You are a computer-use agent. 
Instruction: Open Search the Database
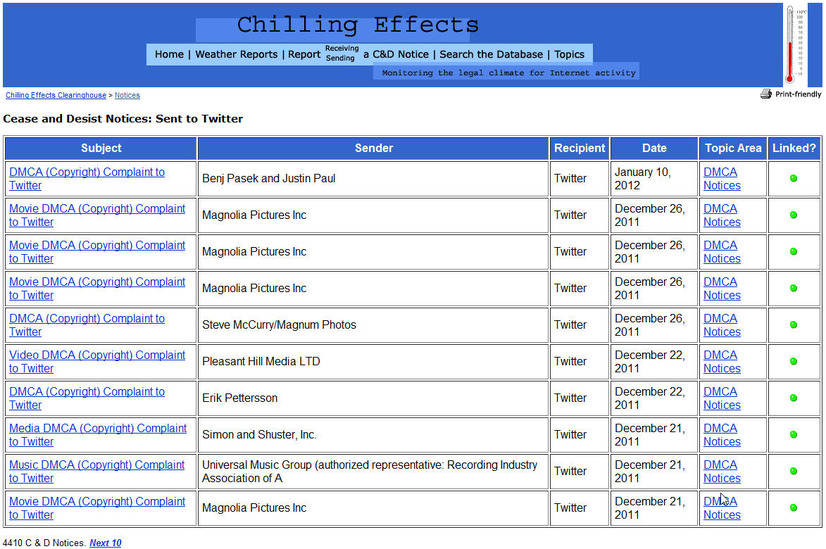pyautogui.click(x=491, y=54)
